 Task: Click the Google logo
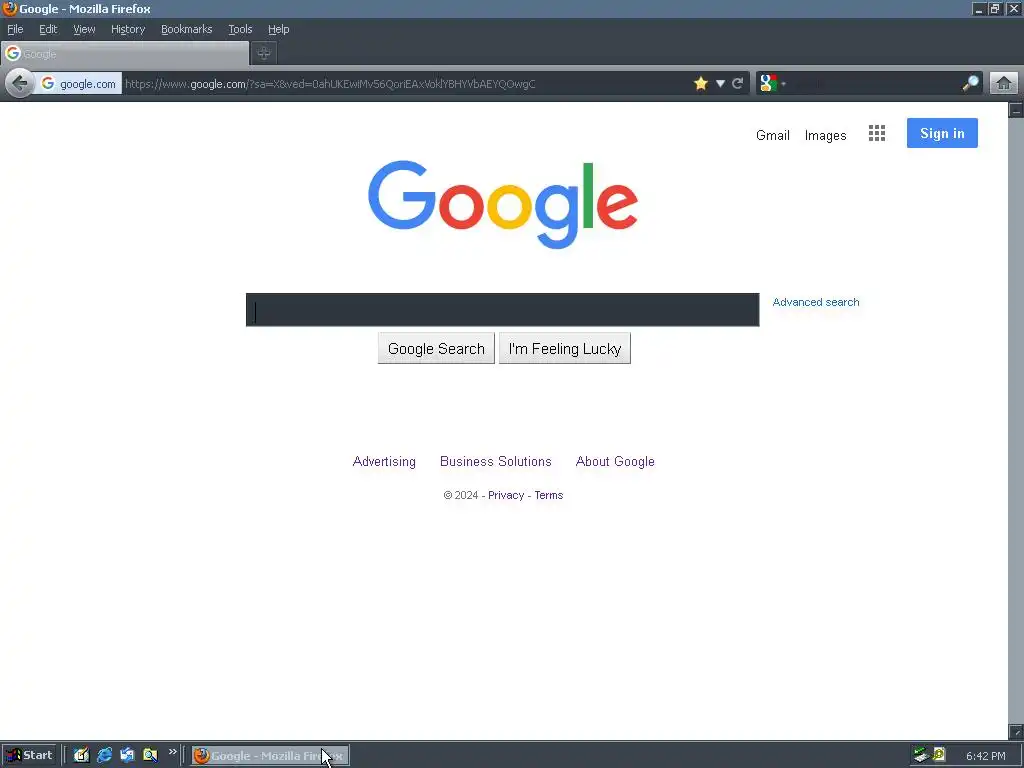[503, 204]
